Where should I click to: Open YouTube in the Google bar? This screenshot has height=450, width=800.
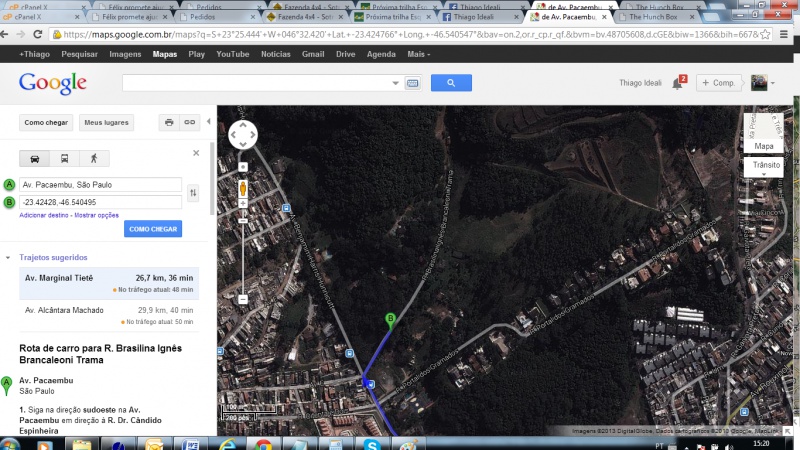click(233, 54)
